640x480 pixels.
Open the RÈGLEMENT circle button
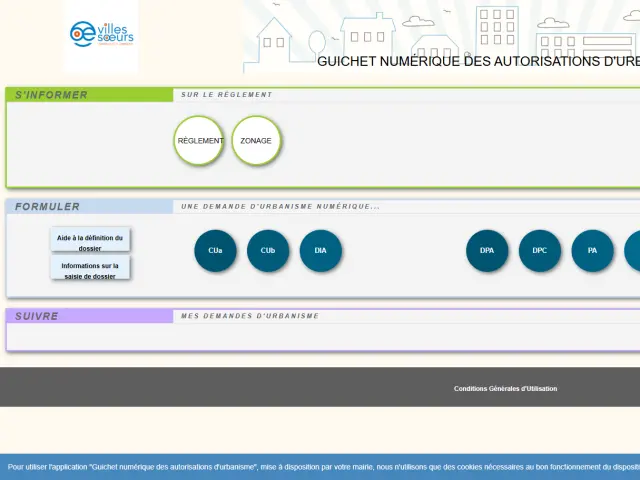tap(200, 141)
